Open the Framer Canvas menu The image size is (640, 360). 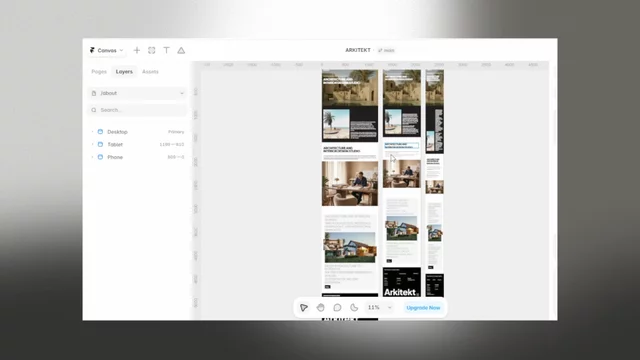(106, 50)
